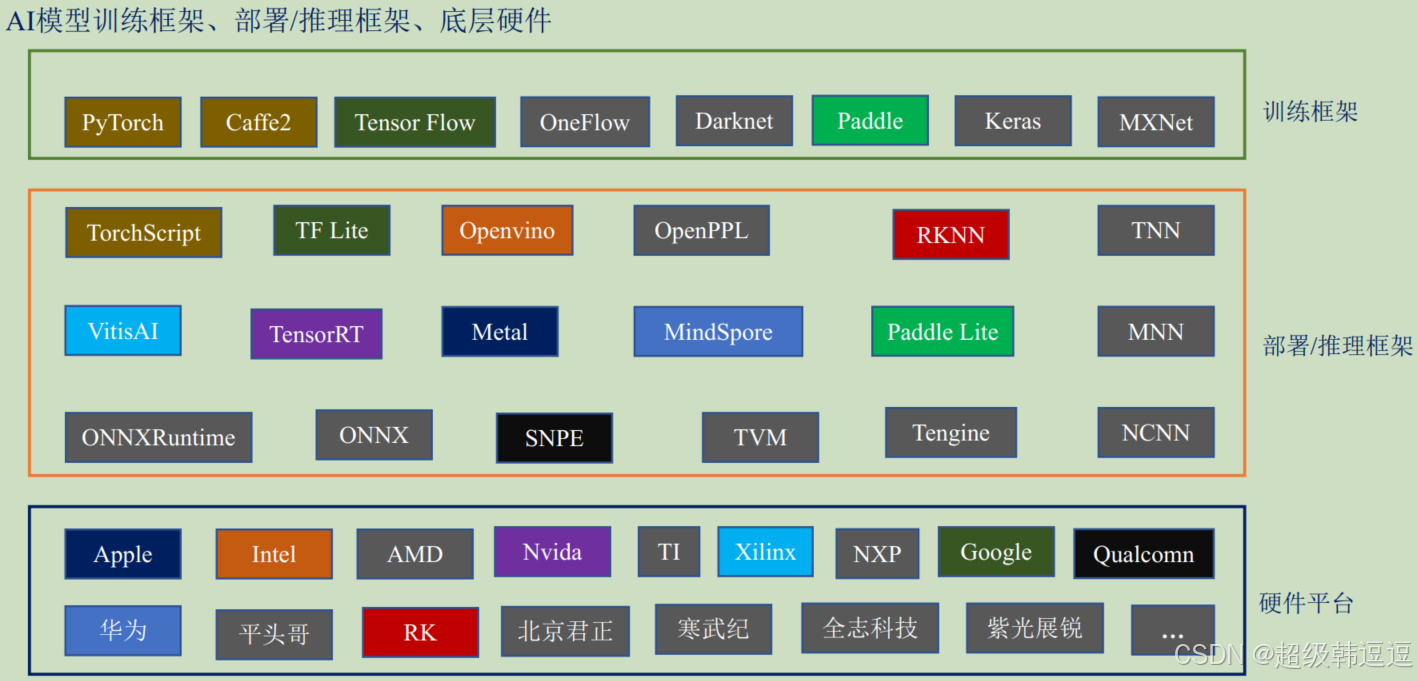The image size is (1418, 681).
Task: Select the Xilinx box
Action: pos(766,551)
